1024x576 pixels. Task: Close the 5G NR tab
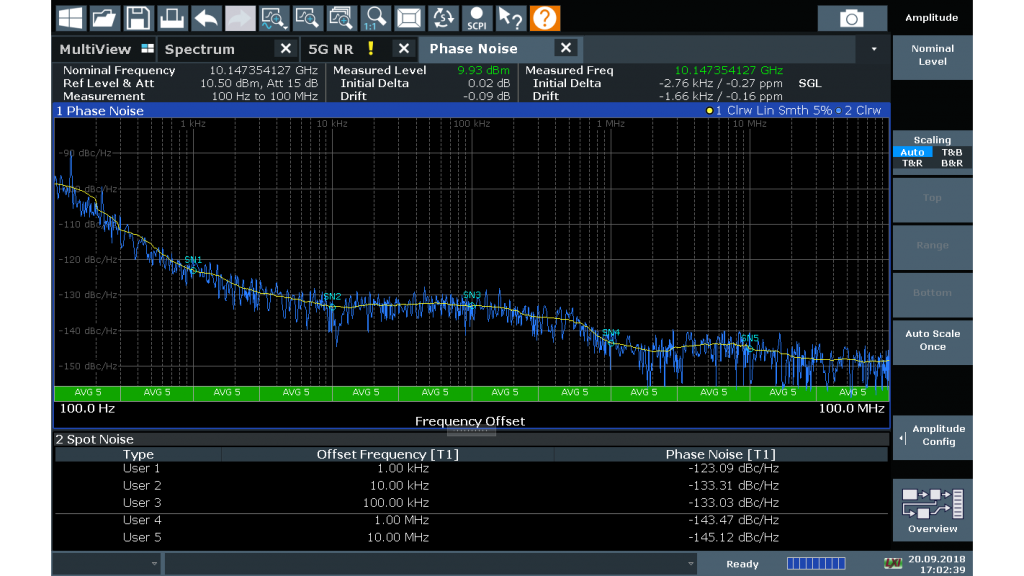[x=404, y=49]
